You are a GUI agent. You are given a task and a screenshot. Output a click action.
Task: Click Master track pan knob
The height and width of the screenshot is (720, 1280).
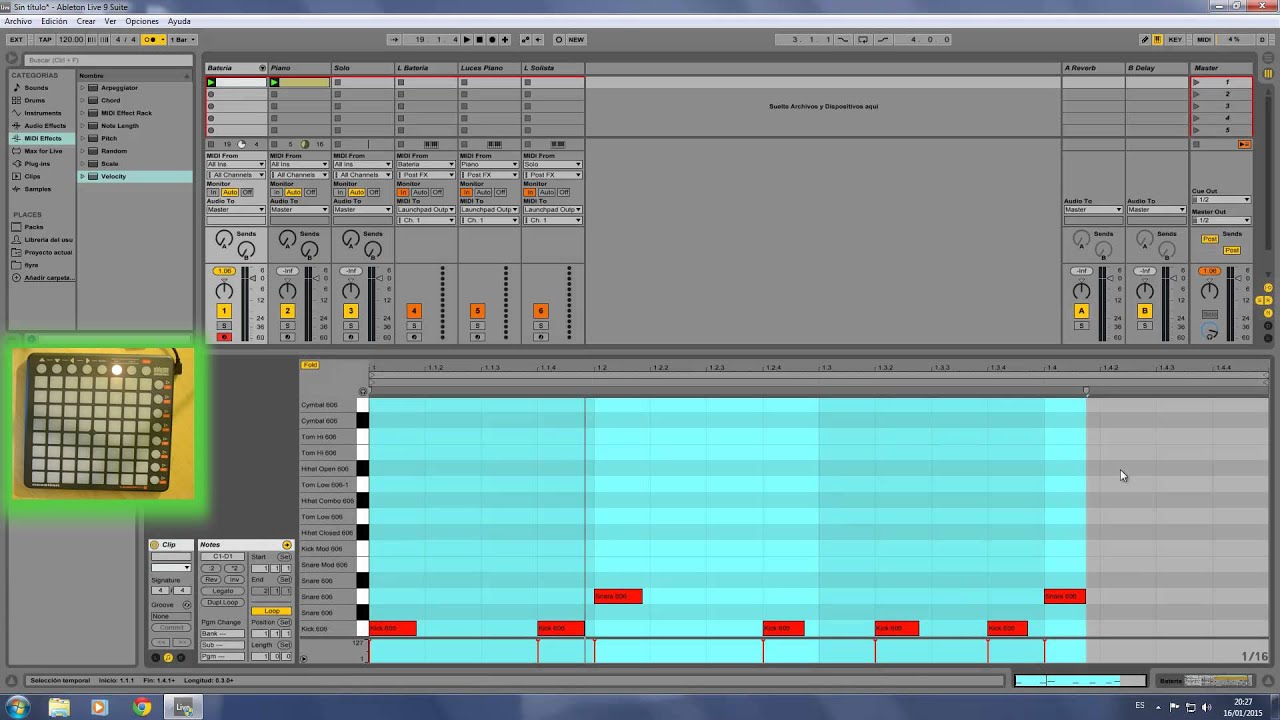(x=1209, y=292)
